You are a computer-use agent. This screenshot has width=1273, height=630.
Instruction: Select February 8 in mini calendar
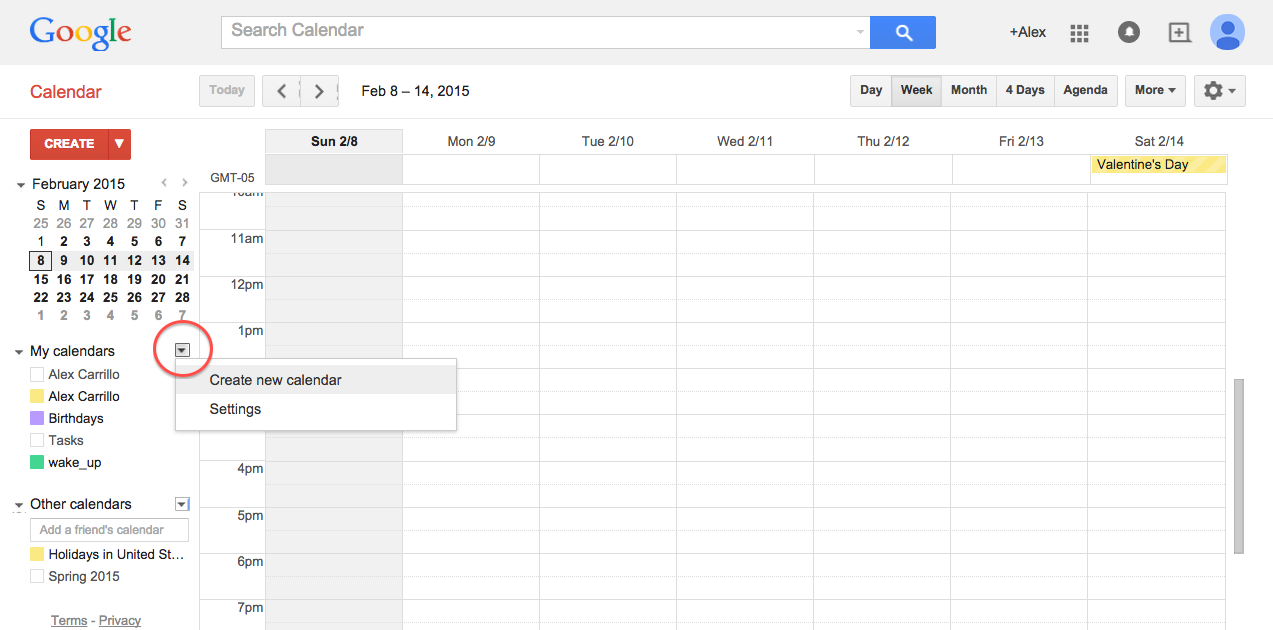41,260
